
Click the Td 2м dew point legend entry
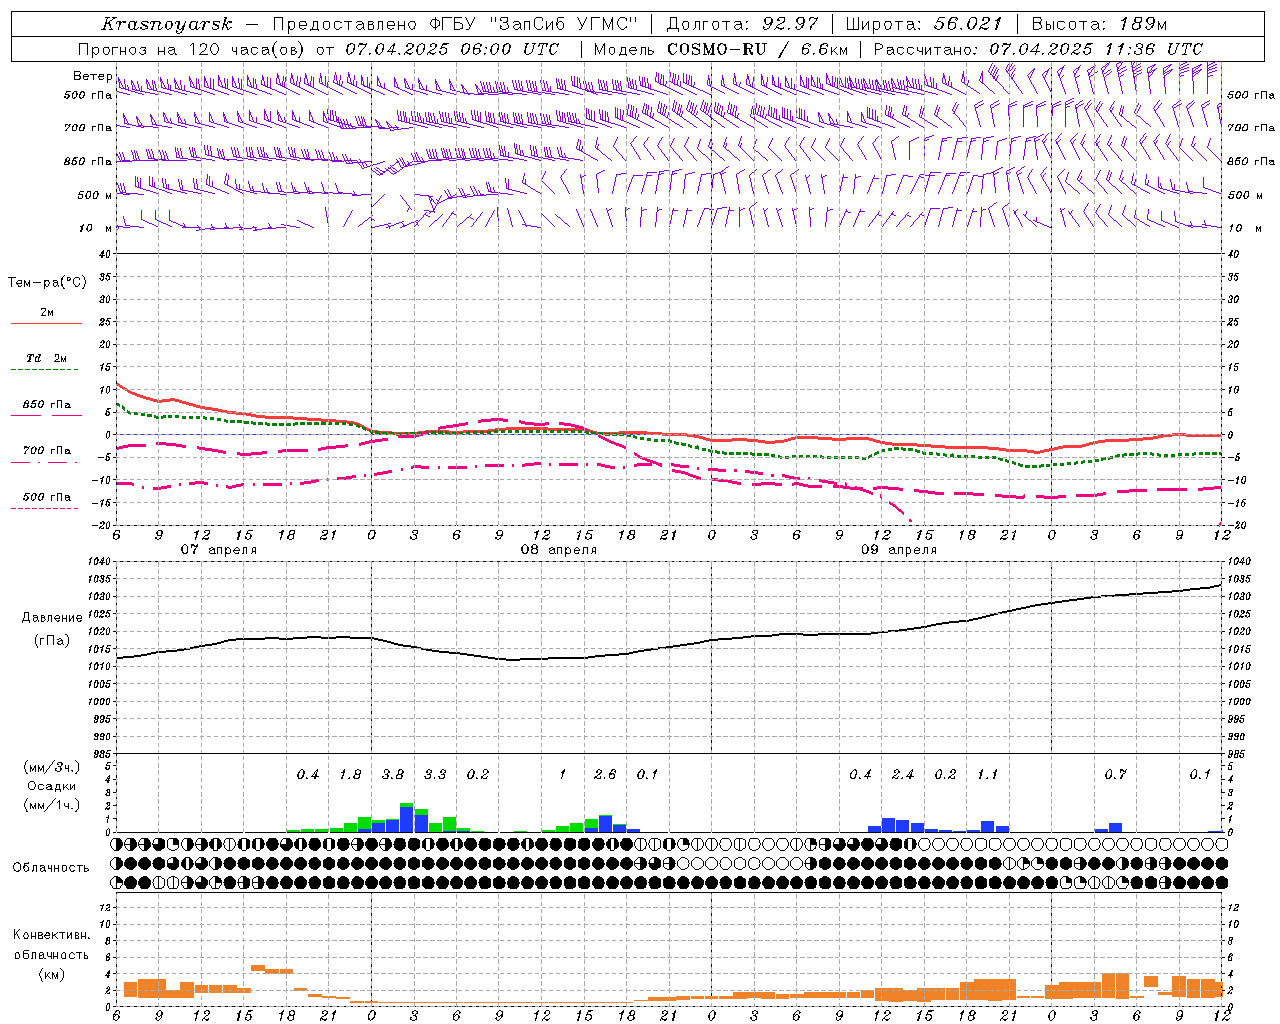coord(47,358)
